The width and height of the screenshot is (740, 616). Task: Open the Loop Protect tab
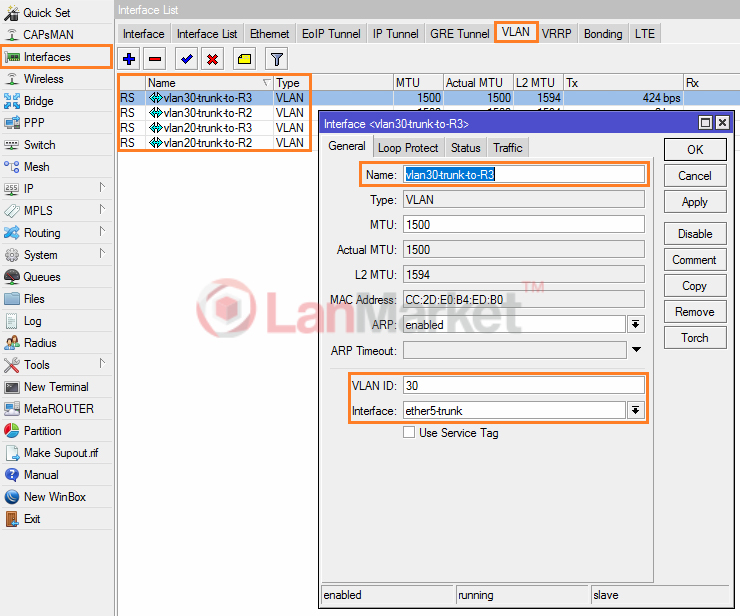pos(407,148)
